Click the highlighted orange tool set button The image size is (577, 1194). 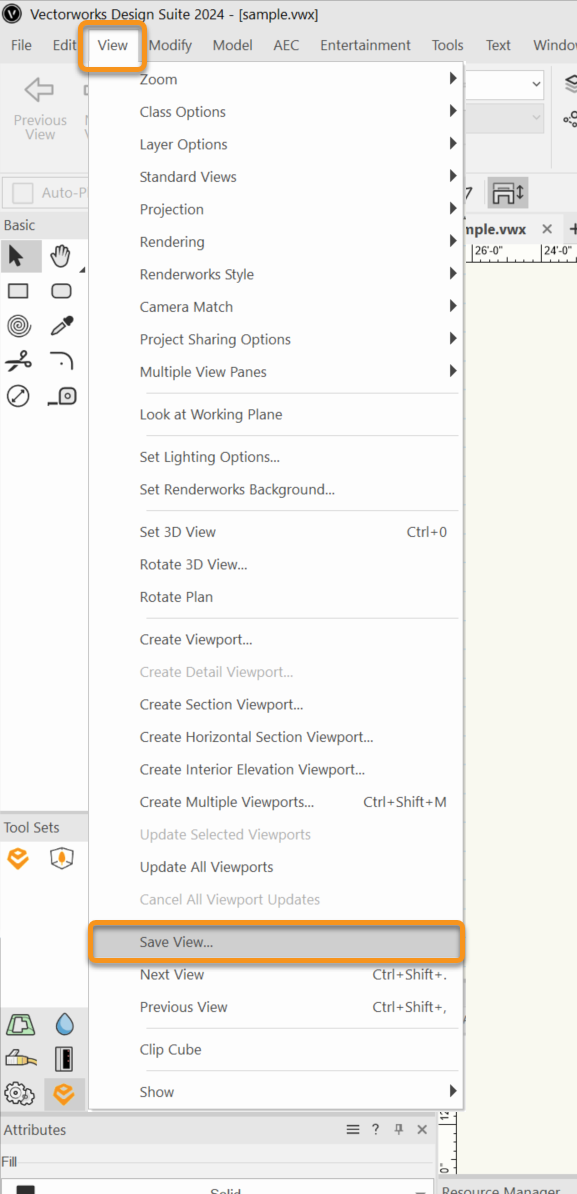pyautogui.click(x=64, y=1094)
